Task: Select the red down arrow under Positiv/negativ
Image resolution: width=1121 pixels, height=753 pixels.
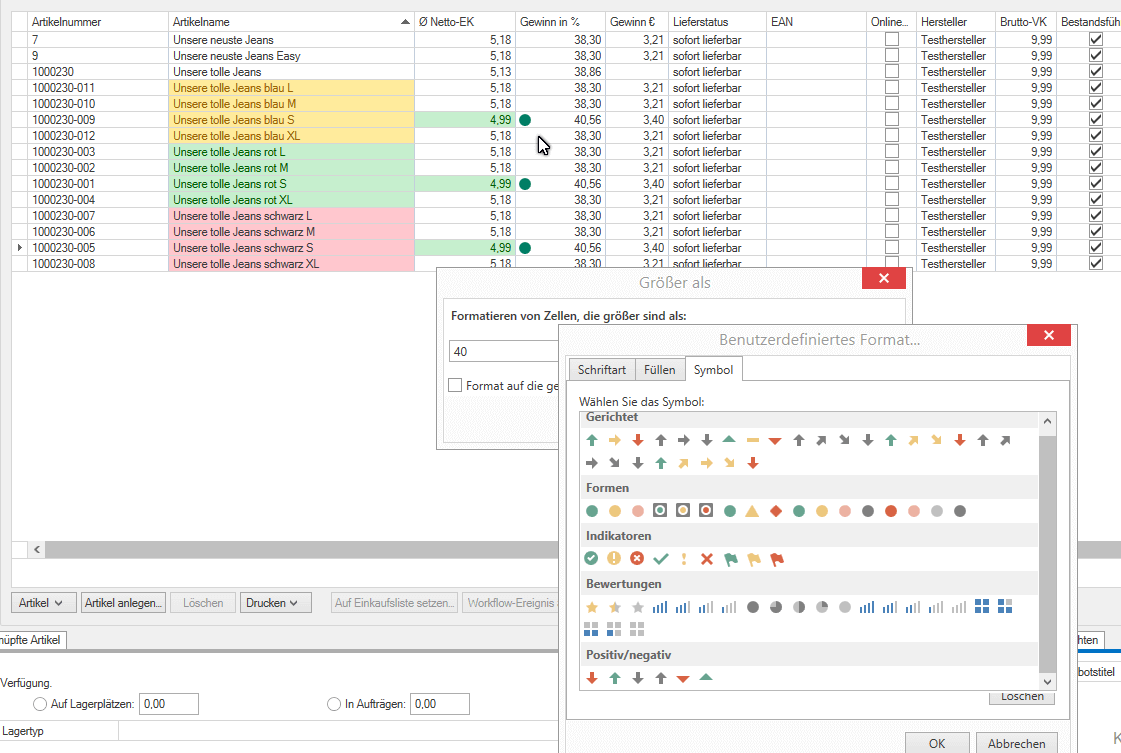Action: [x=592, y=678]
